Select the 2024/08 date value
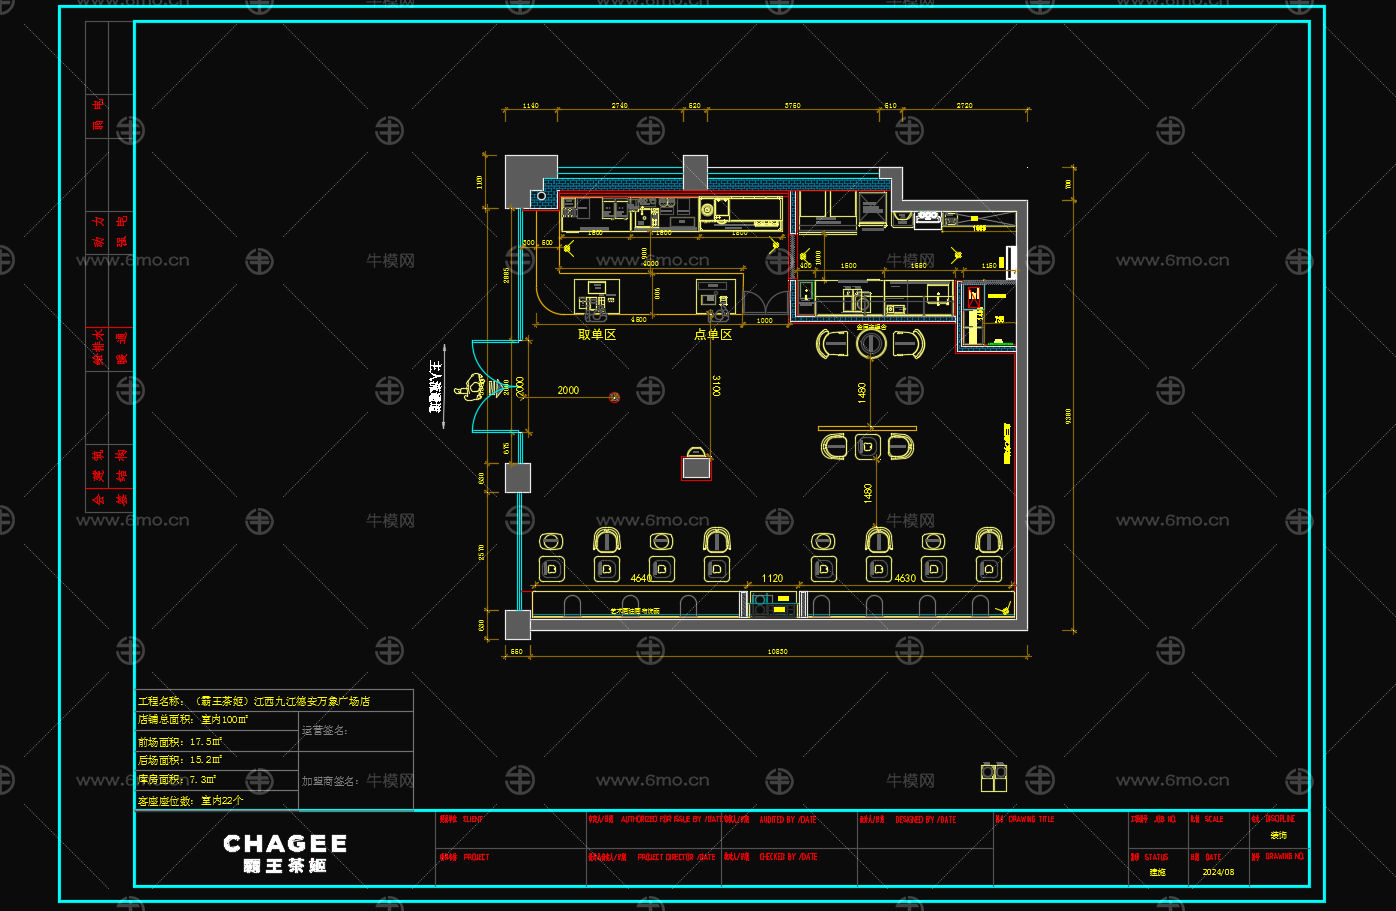The width and height of the screenshot is (1396, 911). [1218, 872]
